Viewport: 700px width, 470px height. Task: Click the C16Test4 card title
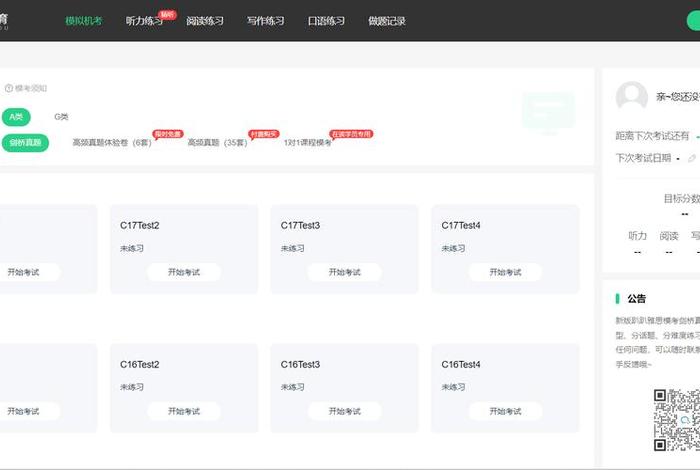click(461, 365)
